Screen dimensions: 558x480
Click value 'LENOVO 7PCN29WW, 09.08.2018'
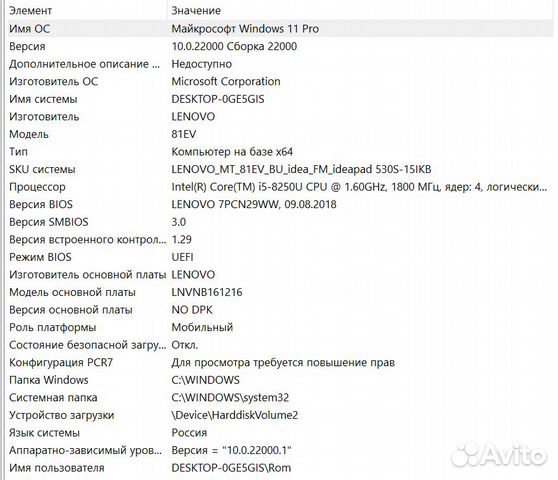tap(254, 204)
